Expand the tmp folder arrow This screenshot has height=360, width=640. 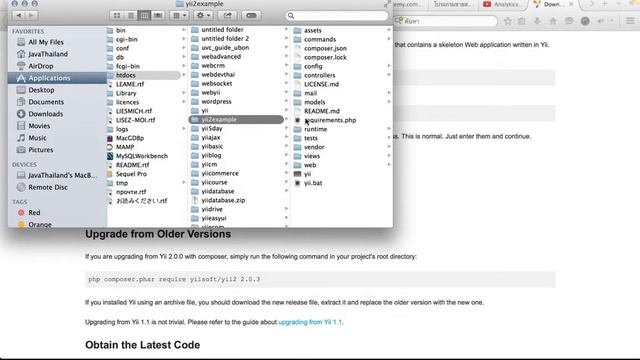184,183
